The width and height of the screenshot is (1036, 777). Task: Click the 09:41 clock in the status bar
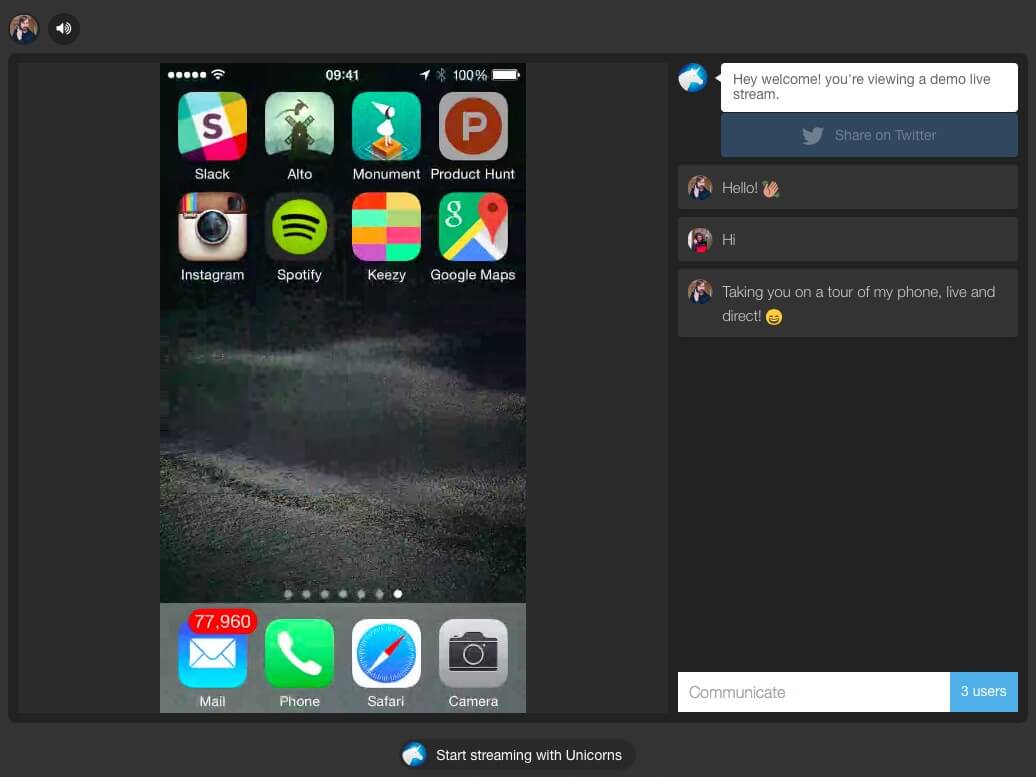[342, 75]
